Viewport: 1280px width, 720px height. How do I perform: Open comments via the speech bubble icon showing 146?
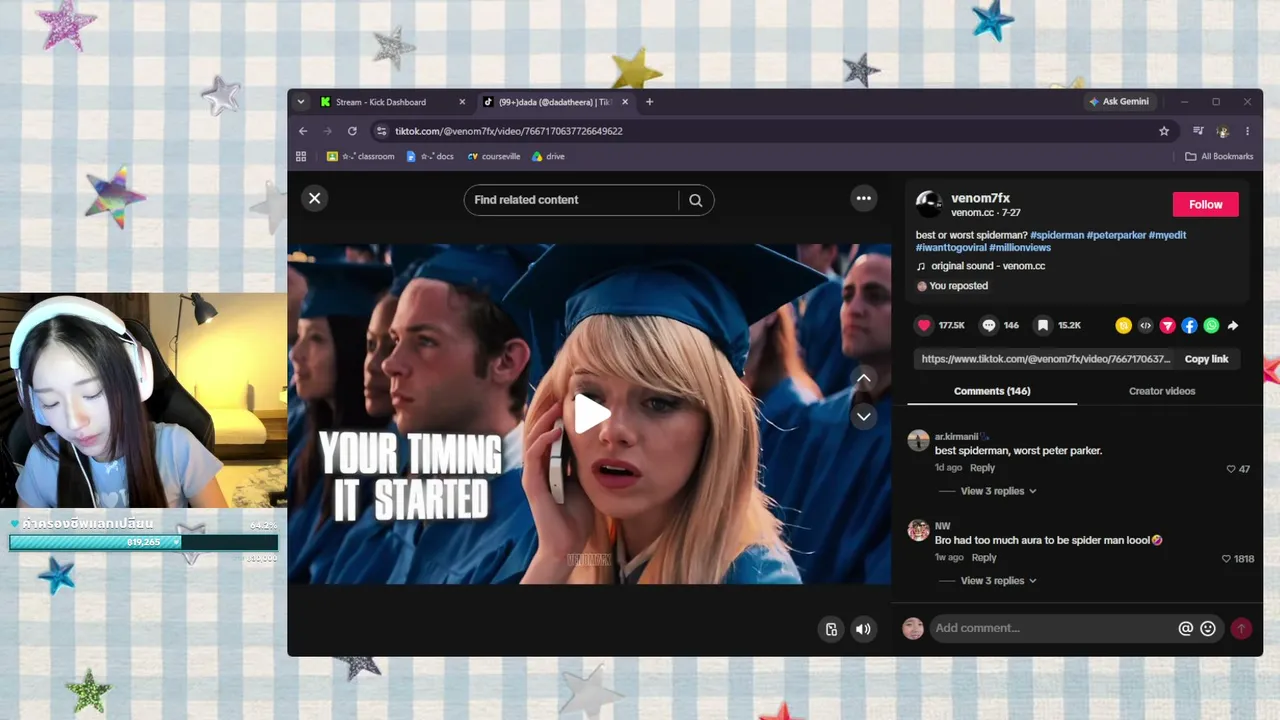point(989,325)
